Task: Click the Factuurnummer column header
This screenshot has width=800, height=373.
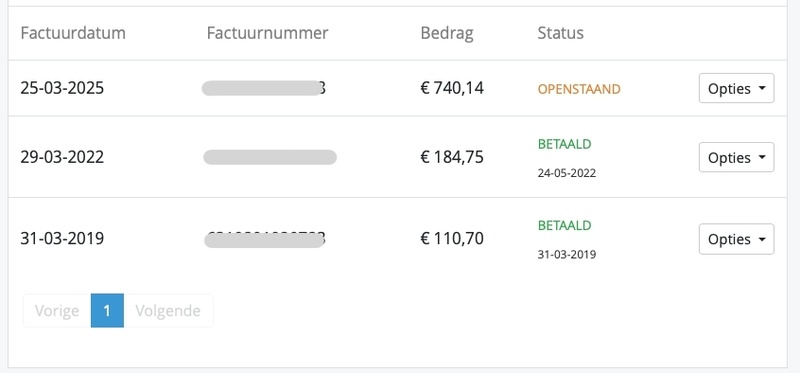Action: coord(267,33)
